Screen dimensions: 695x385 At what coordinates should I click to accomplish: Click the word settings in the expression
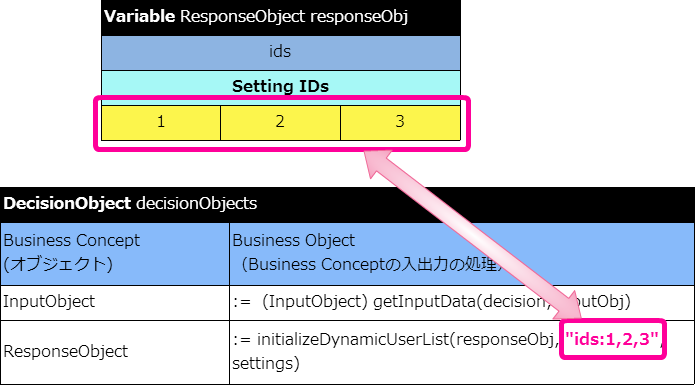click(266, 364)
